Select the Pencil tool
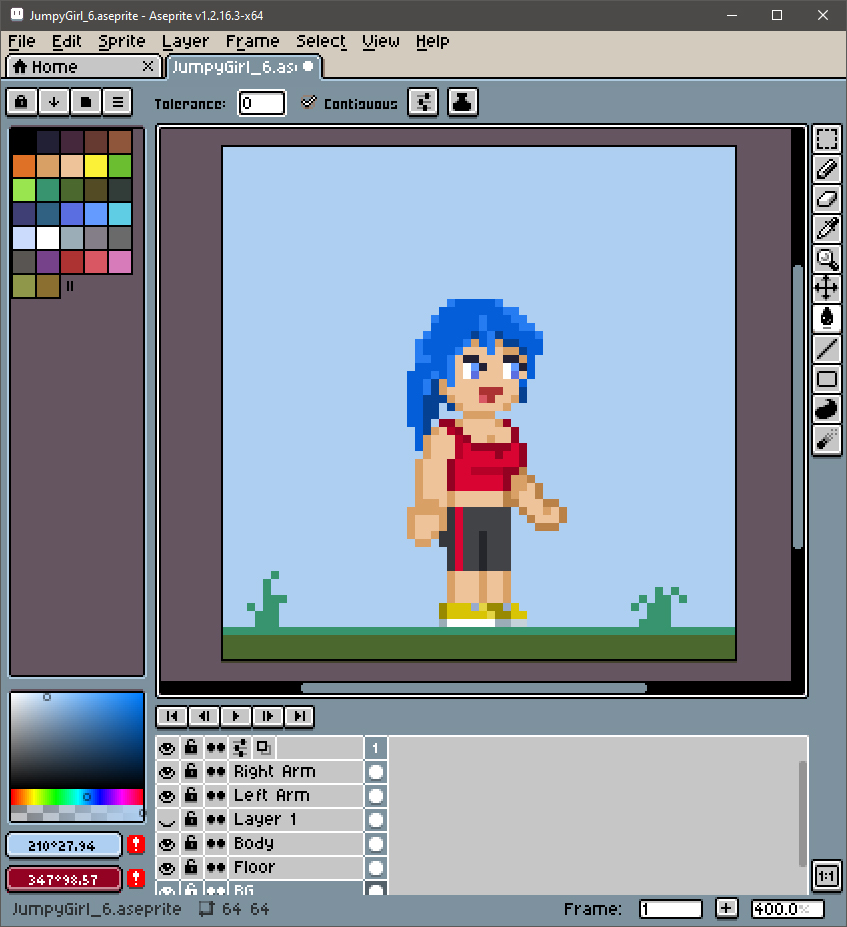Image resolution: width=847 pixels, height=927 pixels. (x=826, y=170)
